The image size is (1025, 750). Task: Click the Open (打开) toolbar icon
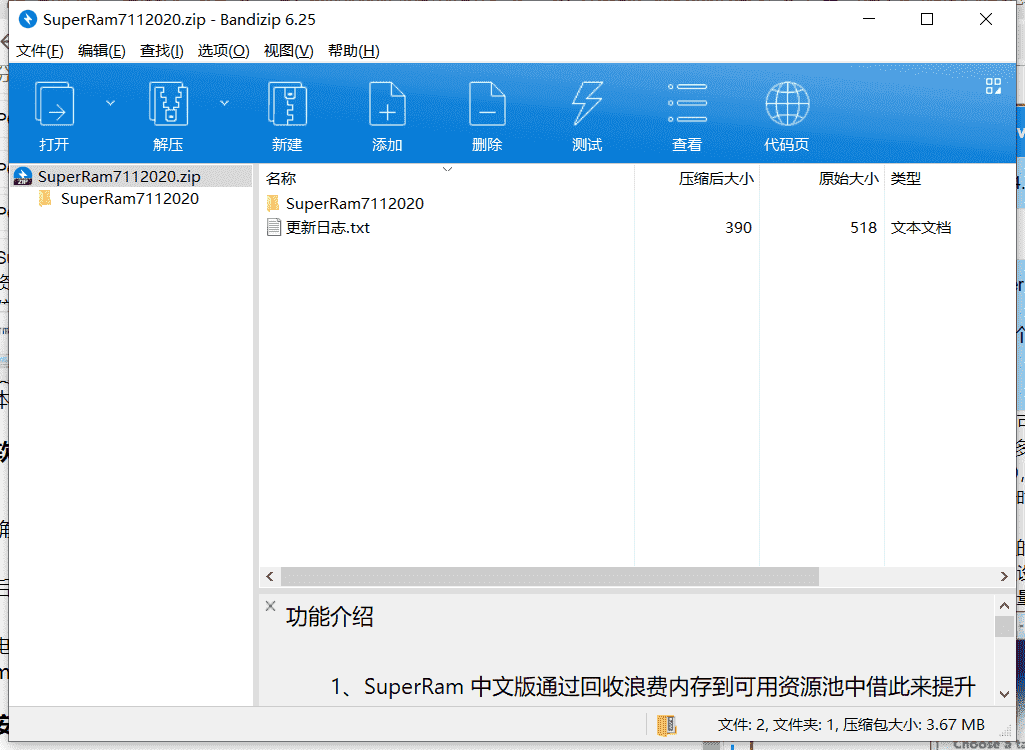click(54, 103)
